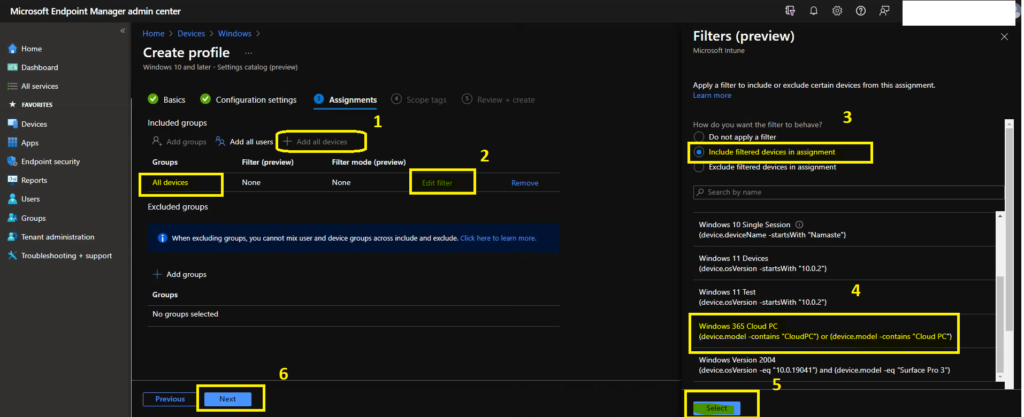Click Edit filter for All devices
Screen dimensions: 1024x417
(437, 183)
